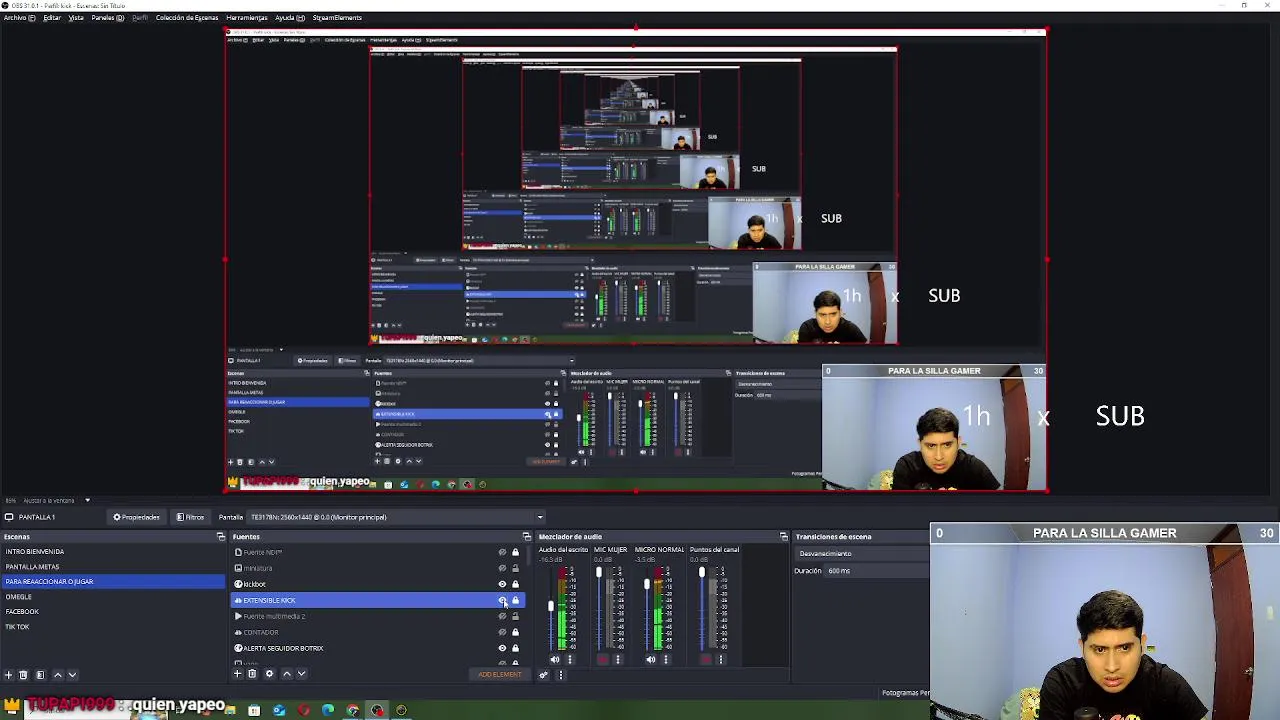Open MICRO NORMAL three-dot options
Image resolution: width=1280 pixels, height=720 pixels.
[x=665, y=659]
